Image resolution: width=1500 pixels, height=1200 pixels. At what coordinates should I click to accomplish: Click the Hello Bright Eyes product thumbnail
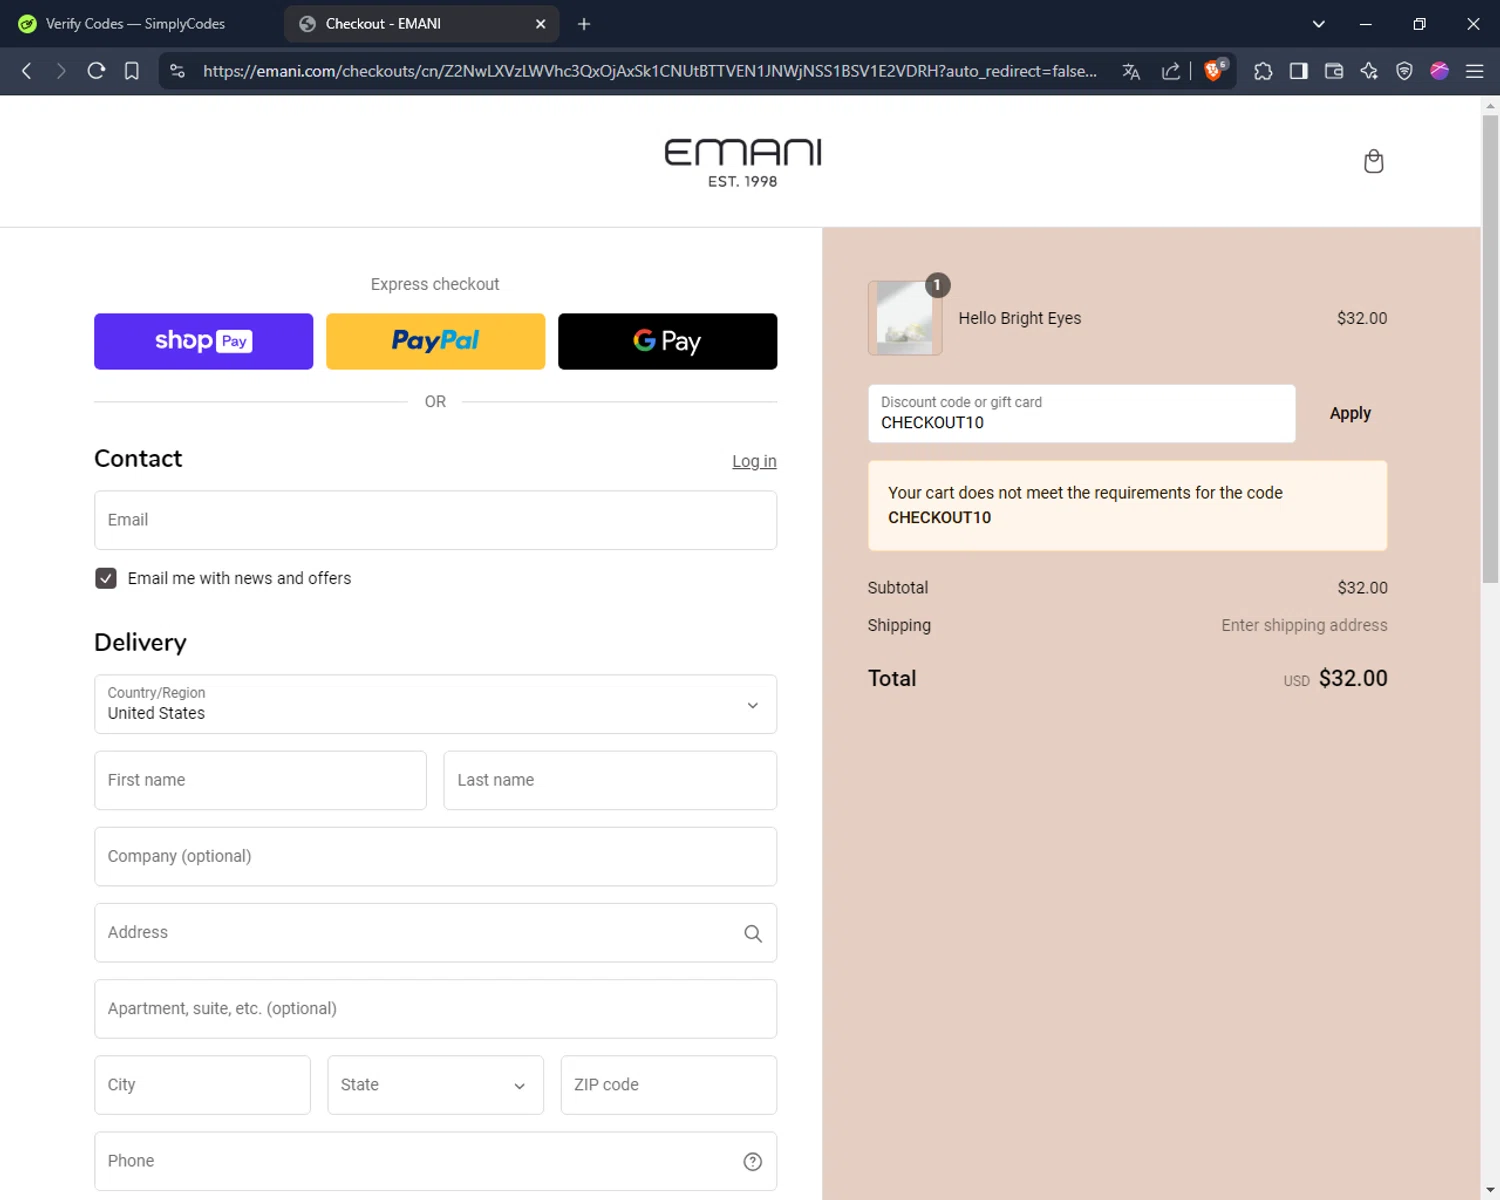(905, 318)
